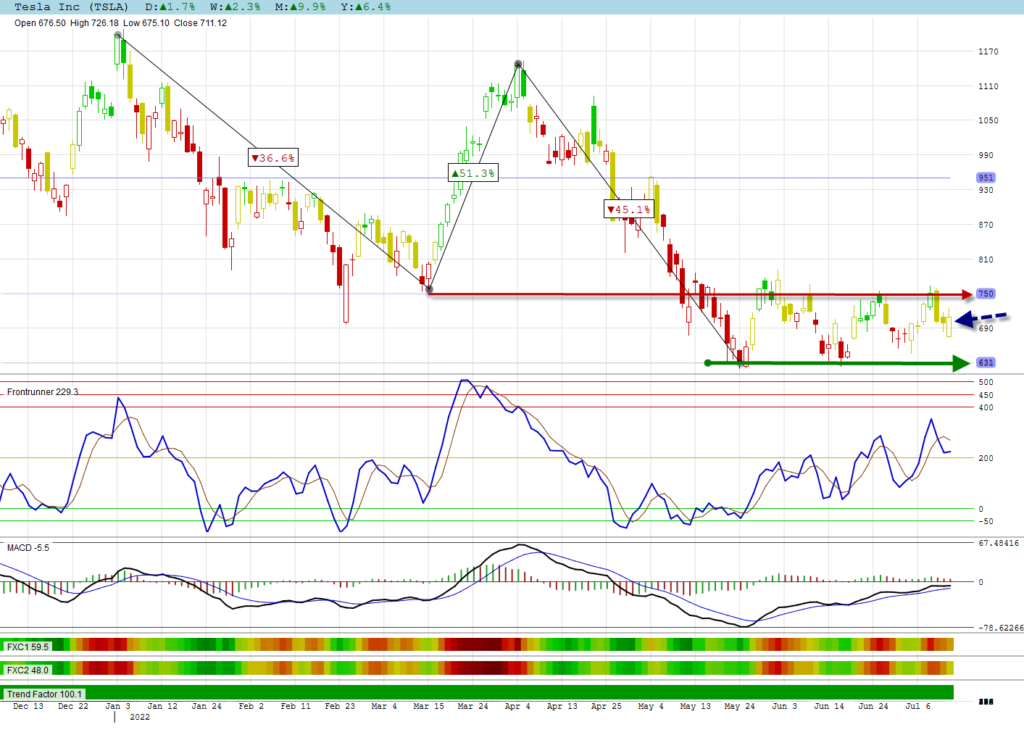Click the Apr 25 date label
Image resolution: width=1024 pixels, height=735 pixels.
(x=606, y=706)
